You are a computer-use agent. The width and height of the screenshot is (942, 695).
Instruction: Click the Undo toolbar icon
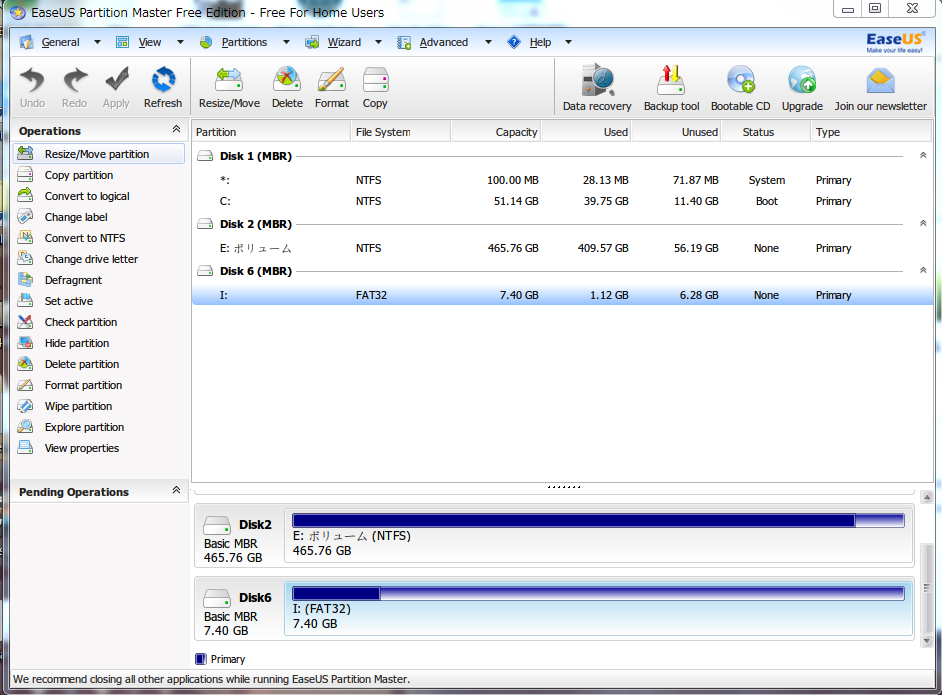pos(32,87)
